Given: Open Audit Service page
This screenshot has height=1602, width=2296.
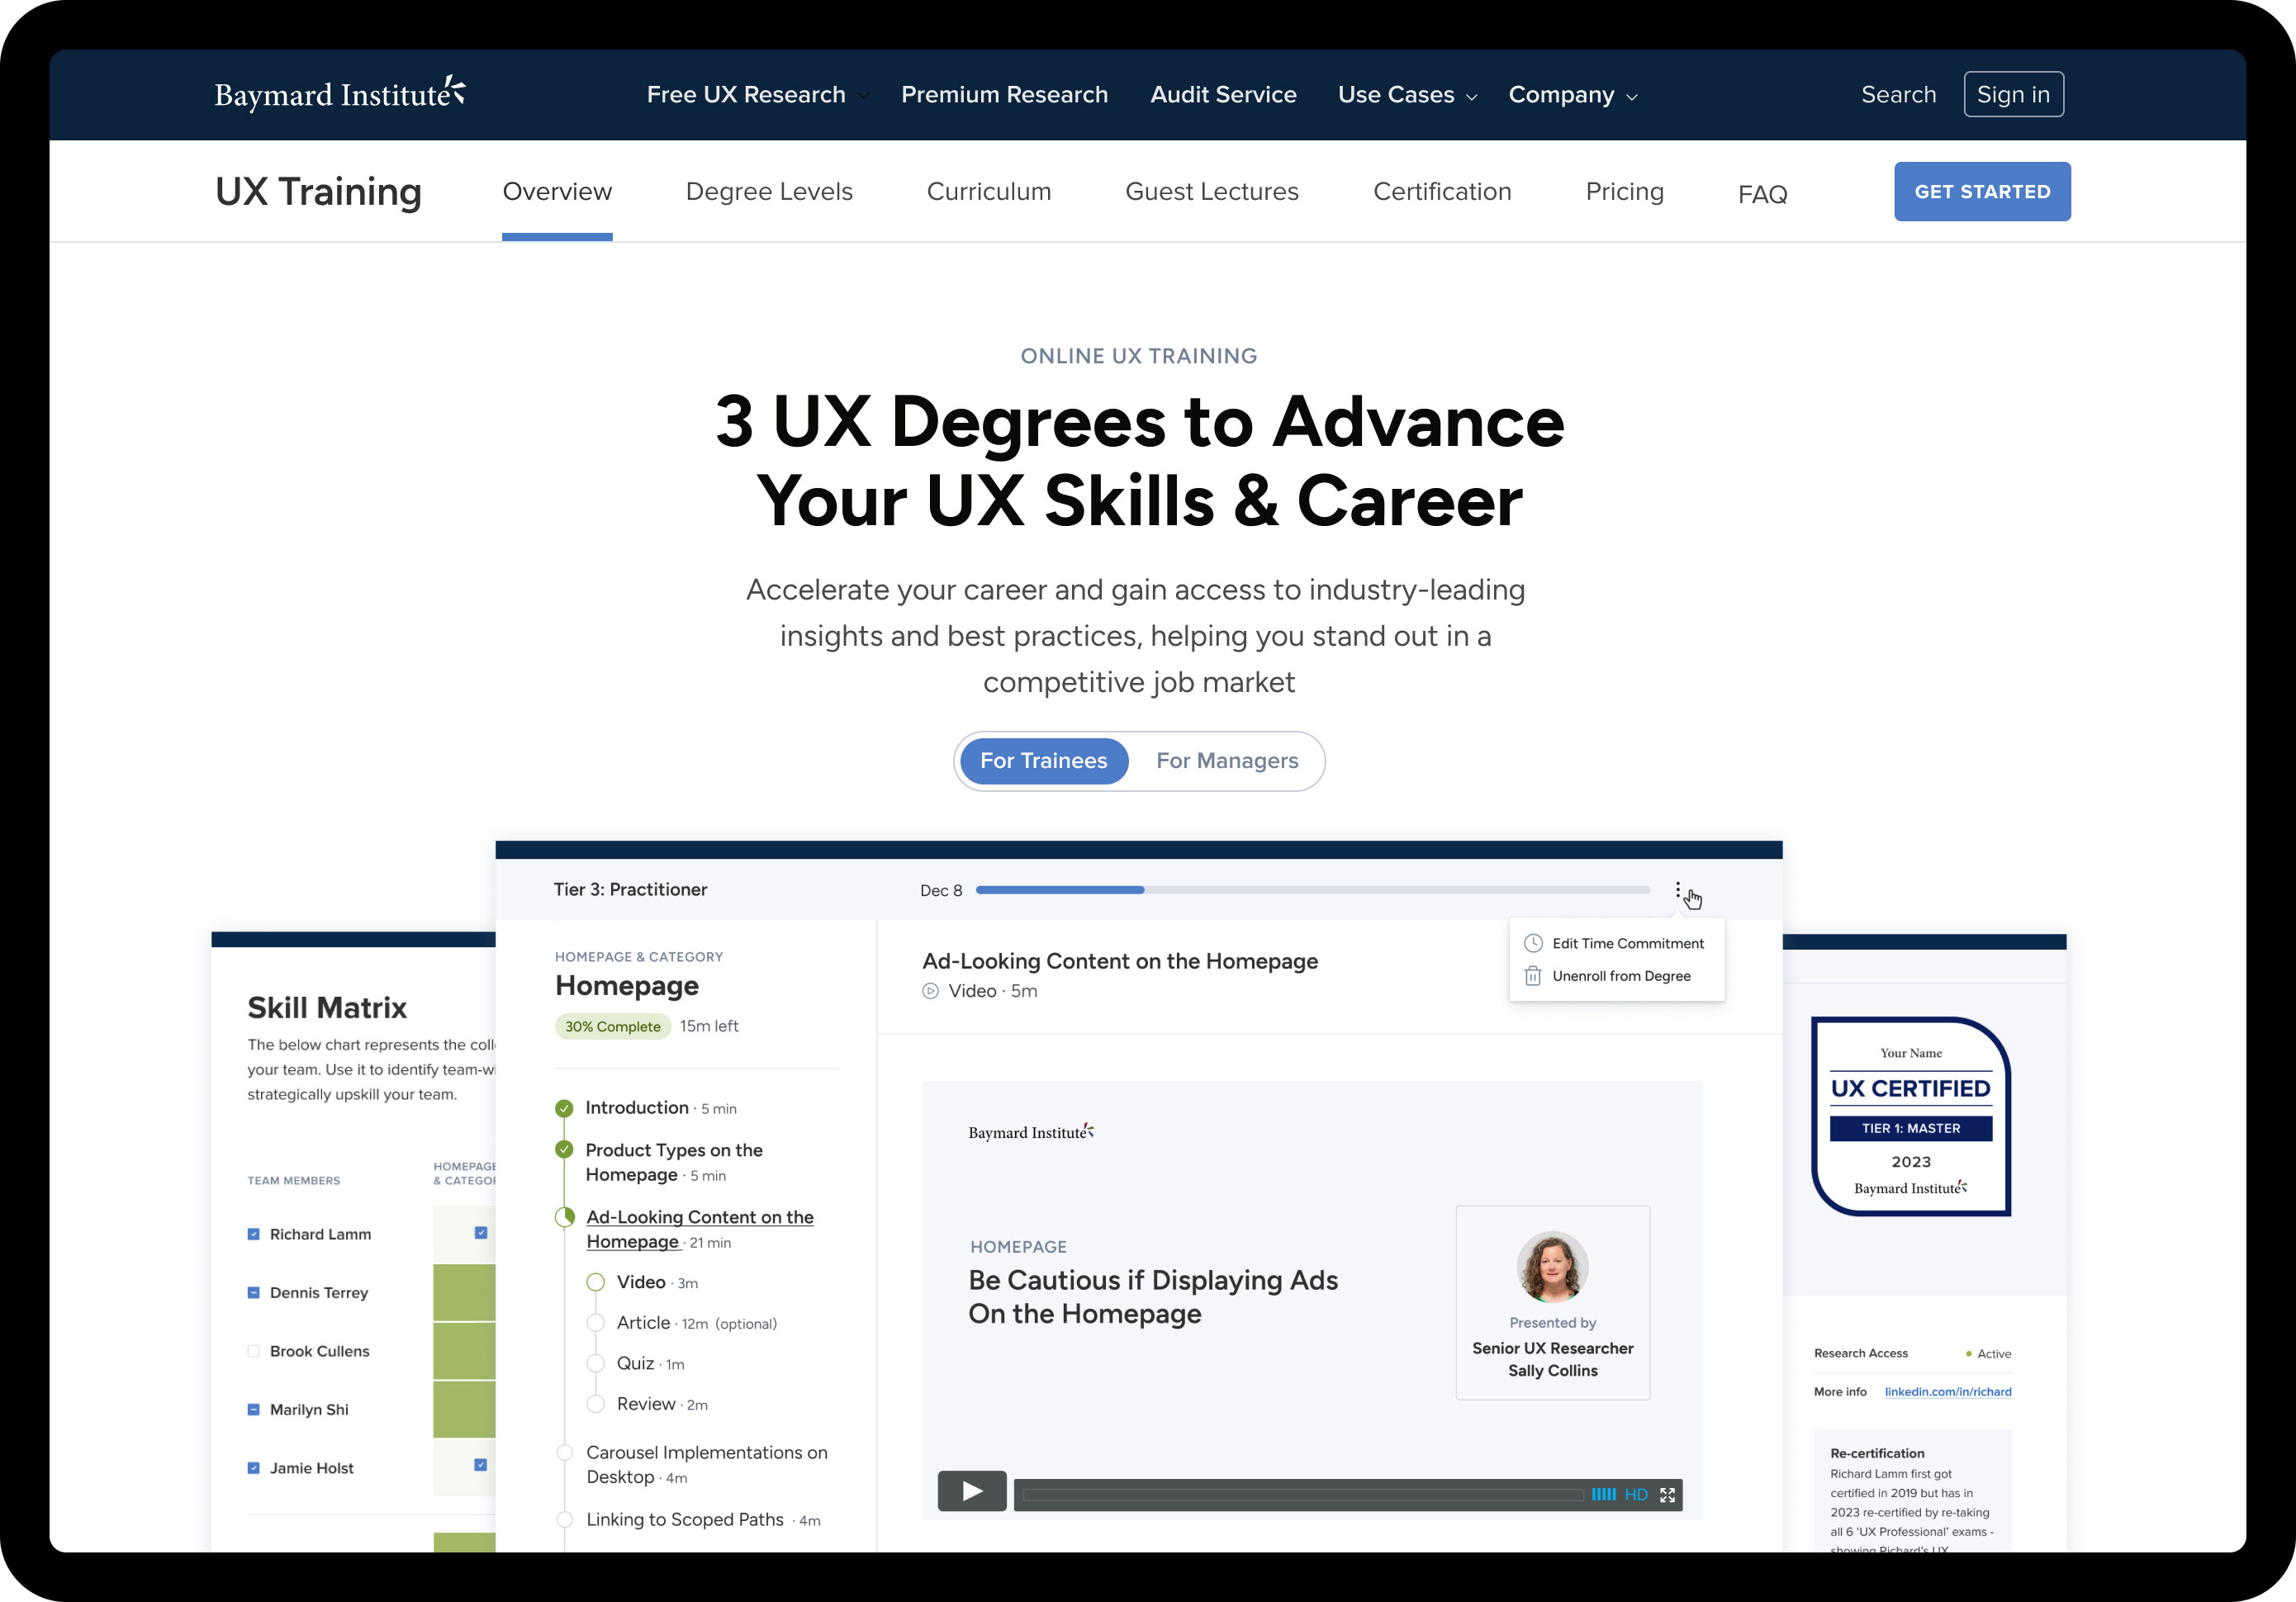Looking at the screenshot, I should (x=1223, y=94).
